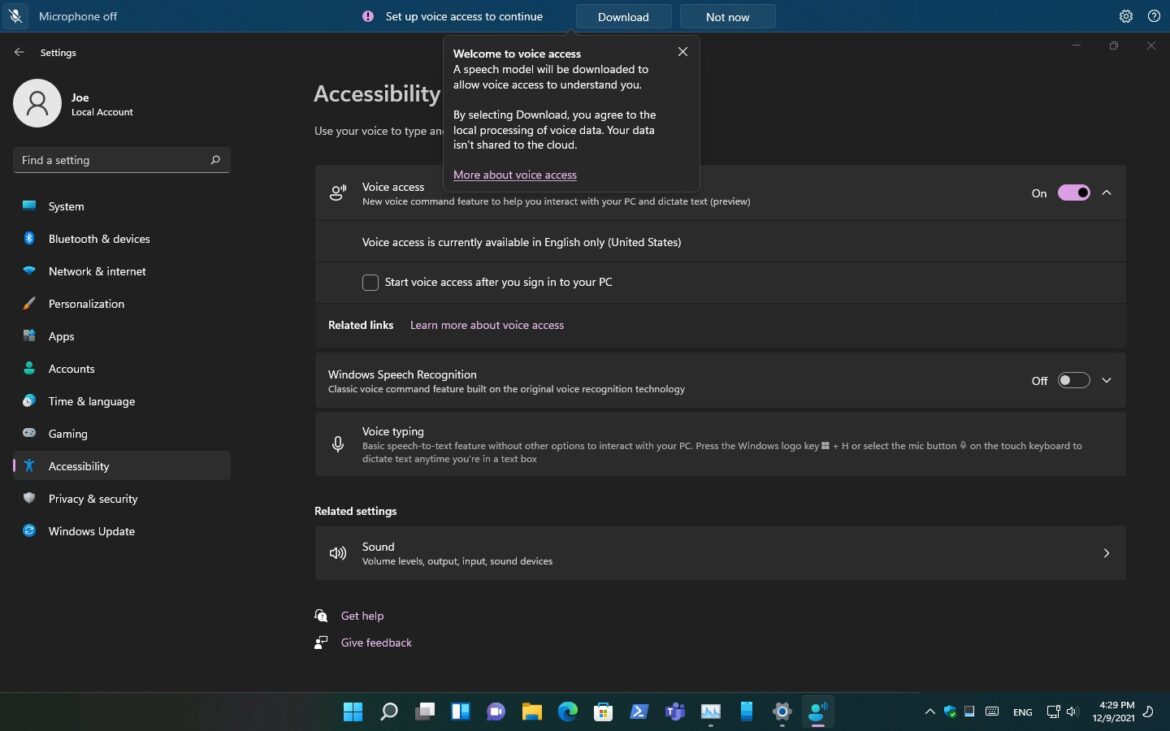Launch Microsoft Edge from the taskbar
The height and width of the screenshot is (731, 1170).
[x=567, y=711]
